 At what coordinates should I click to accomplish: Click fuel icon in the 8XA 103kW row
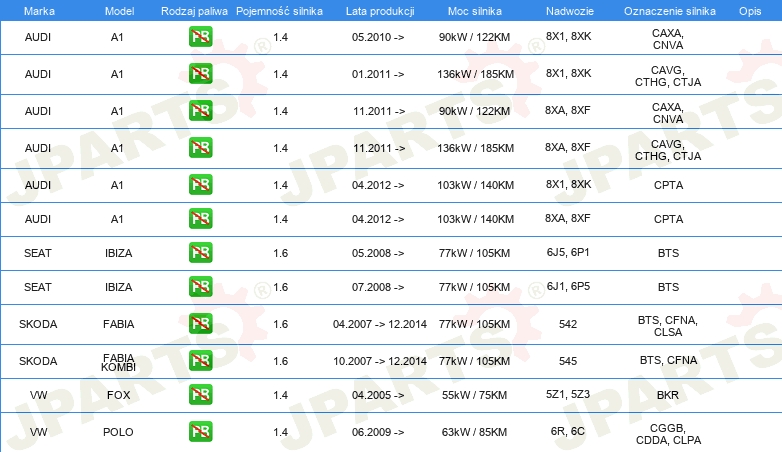[200, 219]
